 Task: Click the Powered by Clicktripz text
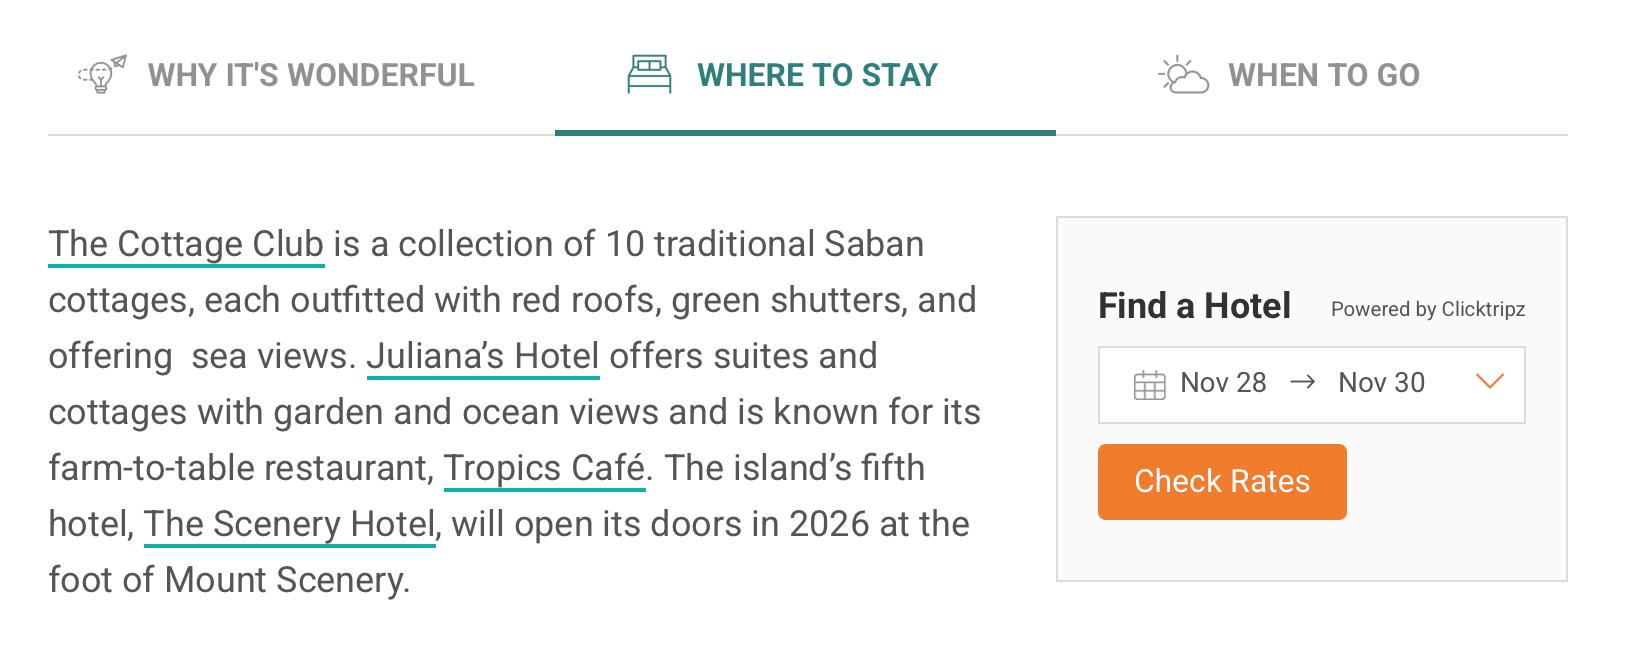[1427, 309]
